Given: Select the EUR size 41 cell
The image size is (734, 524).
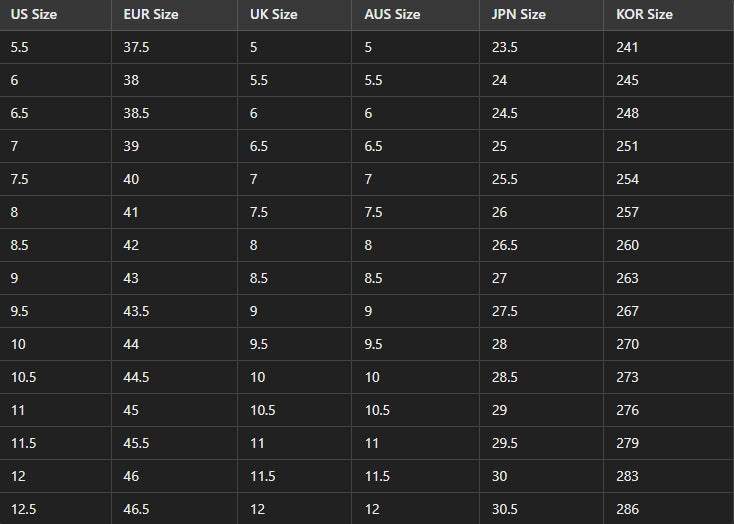Looking at the screenshot, I should [131, 213].
